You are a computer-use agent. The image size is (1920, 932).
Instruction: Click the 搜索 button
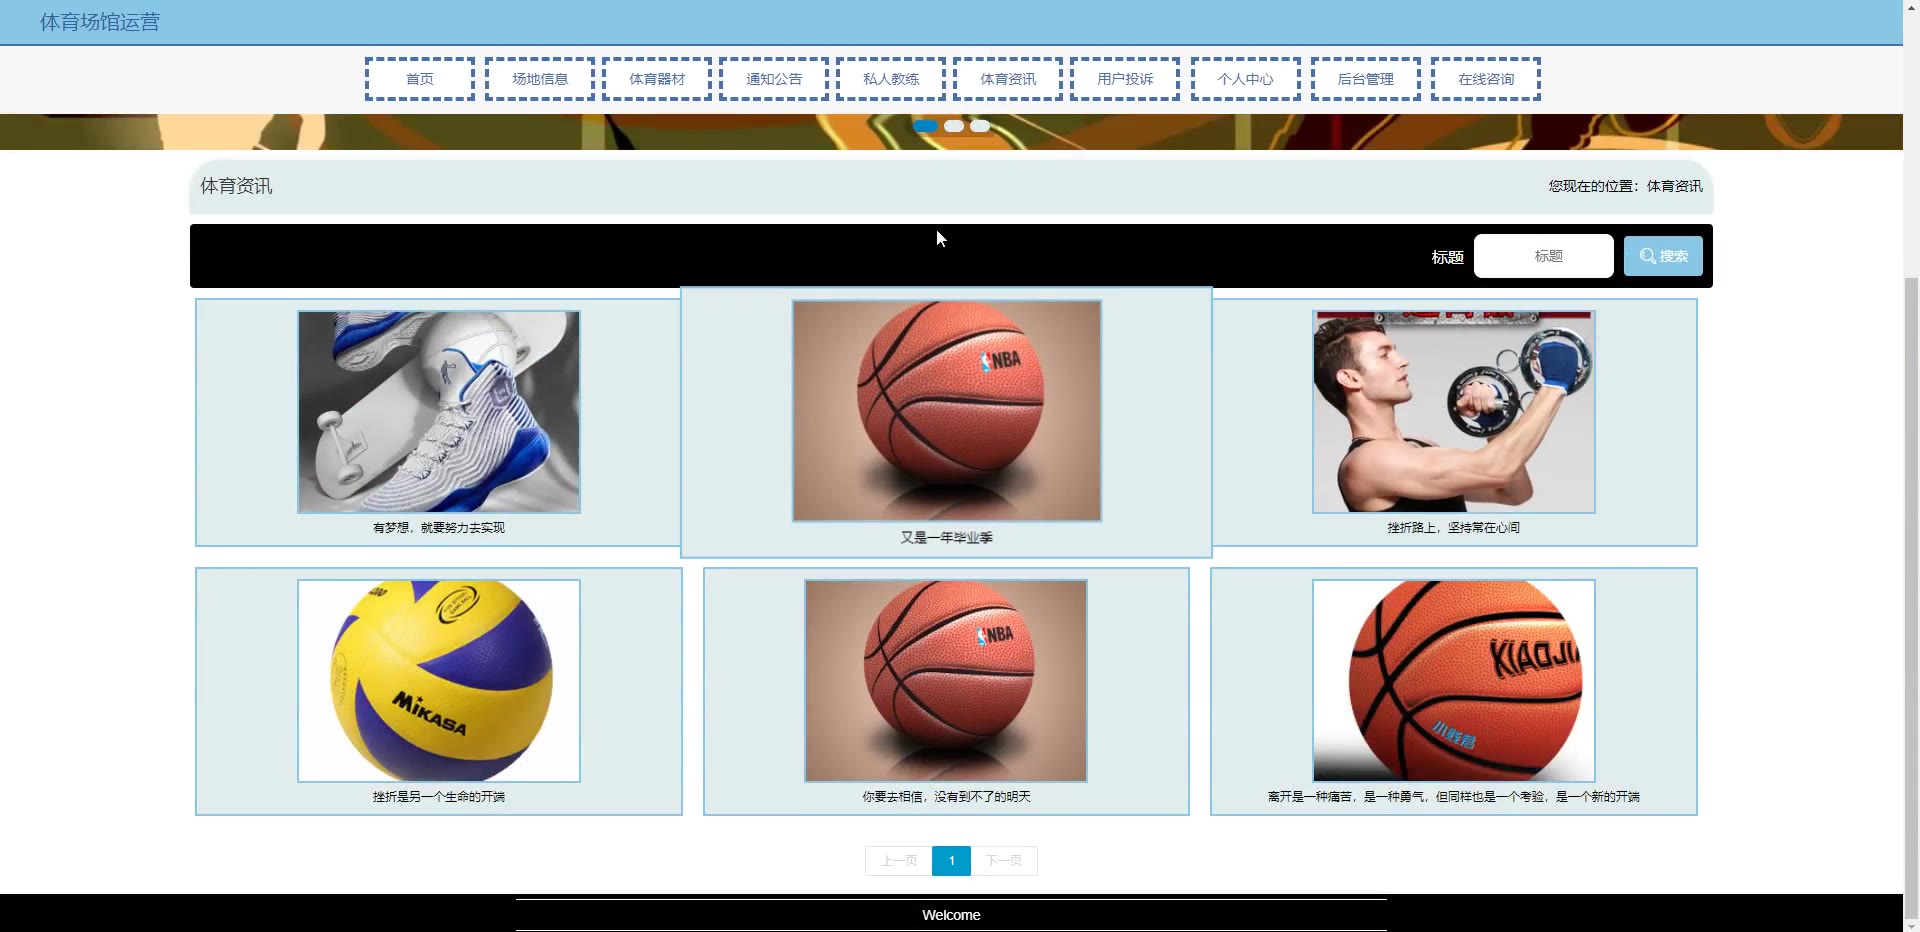coord(1663,256)
